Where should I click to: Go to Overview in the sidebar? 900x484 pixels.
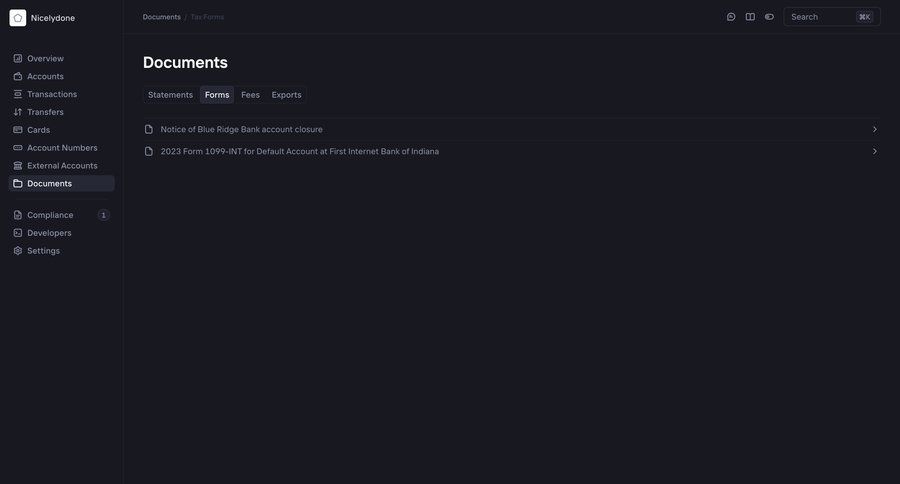pos(45,59)
